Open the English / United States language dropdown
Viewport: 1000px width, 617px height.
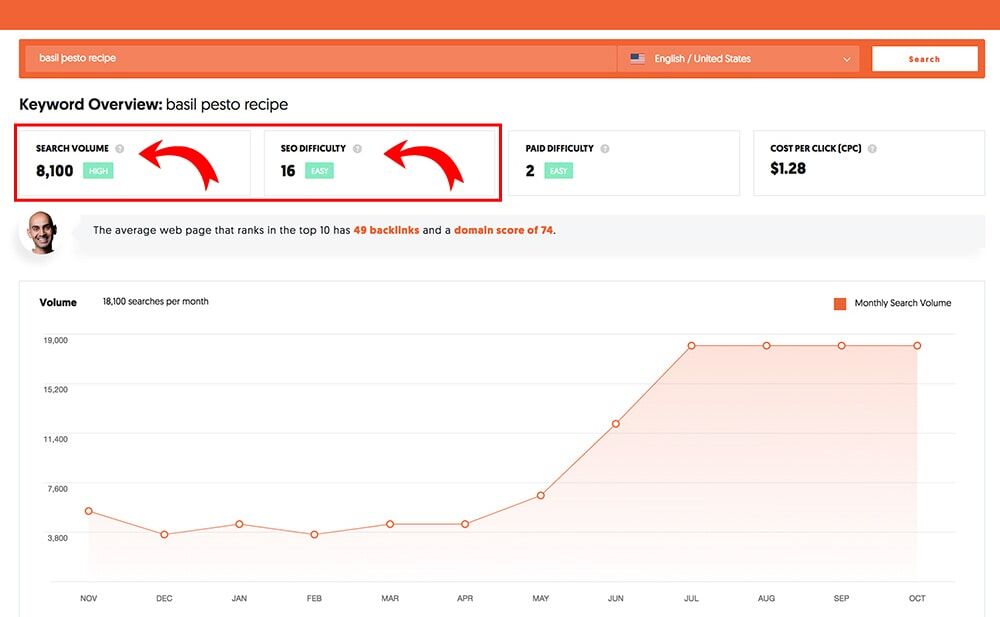click(x=740, y=59)
